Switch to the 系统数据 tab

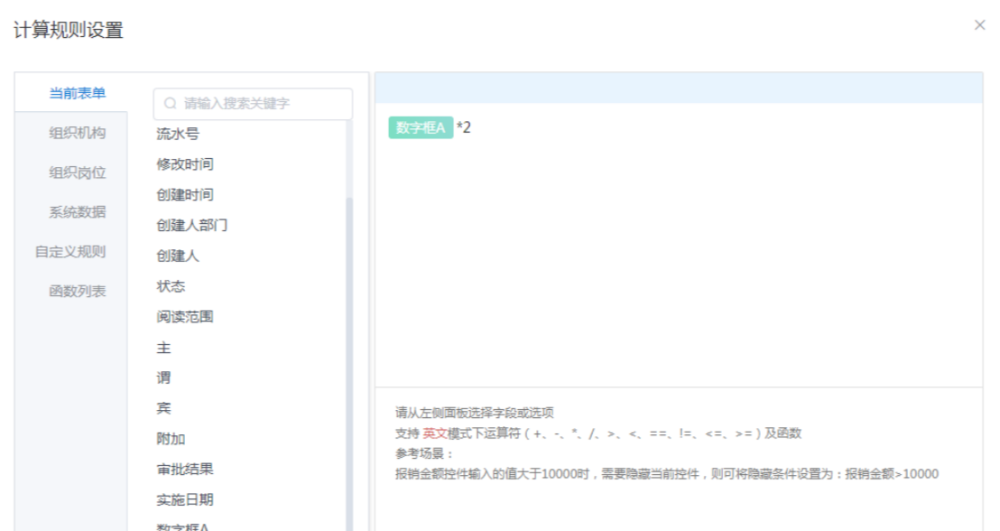point(78,212)
